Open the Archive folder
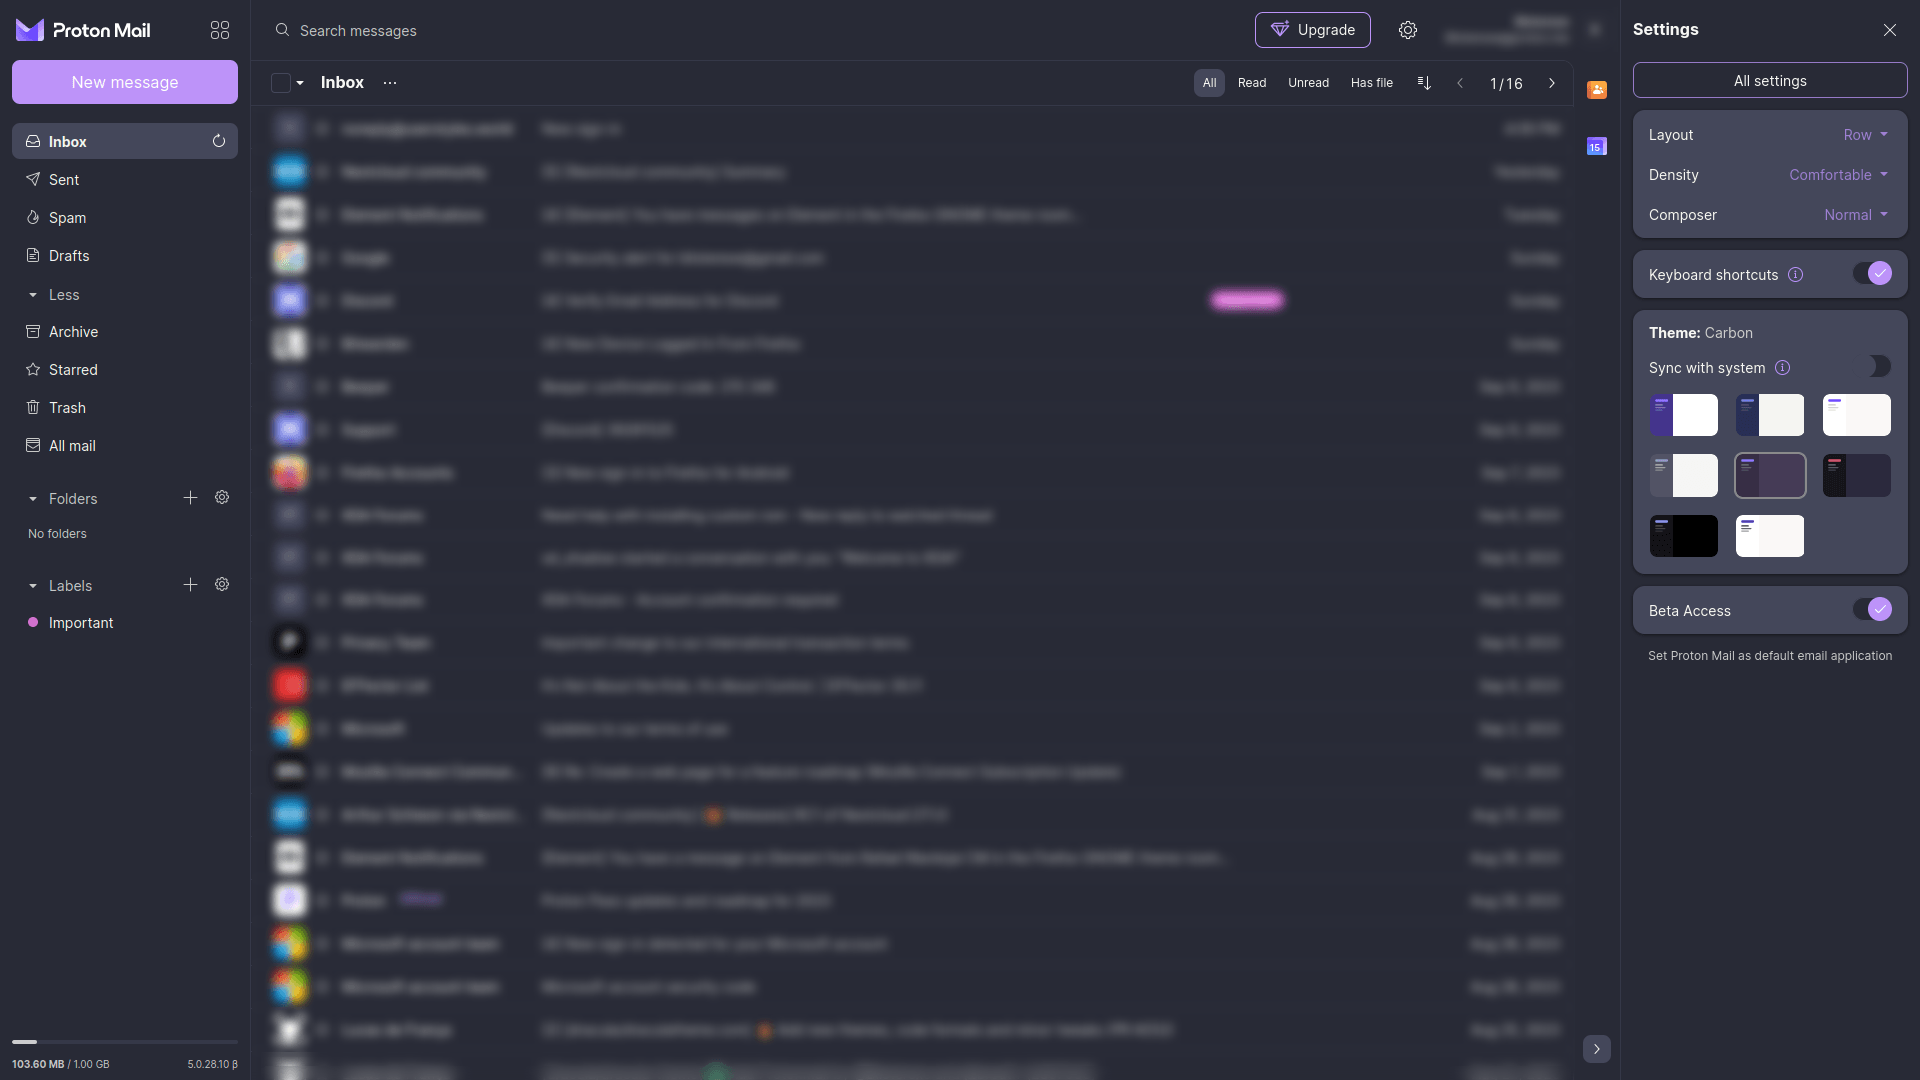 pyautogui.click(x=125, y=332)
